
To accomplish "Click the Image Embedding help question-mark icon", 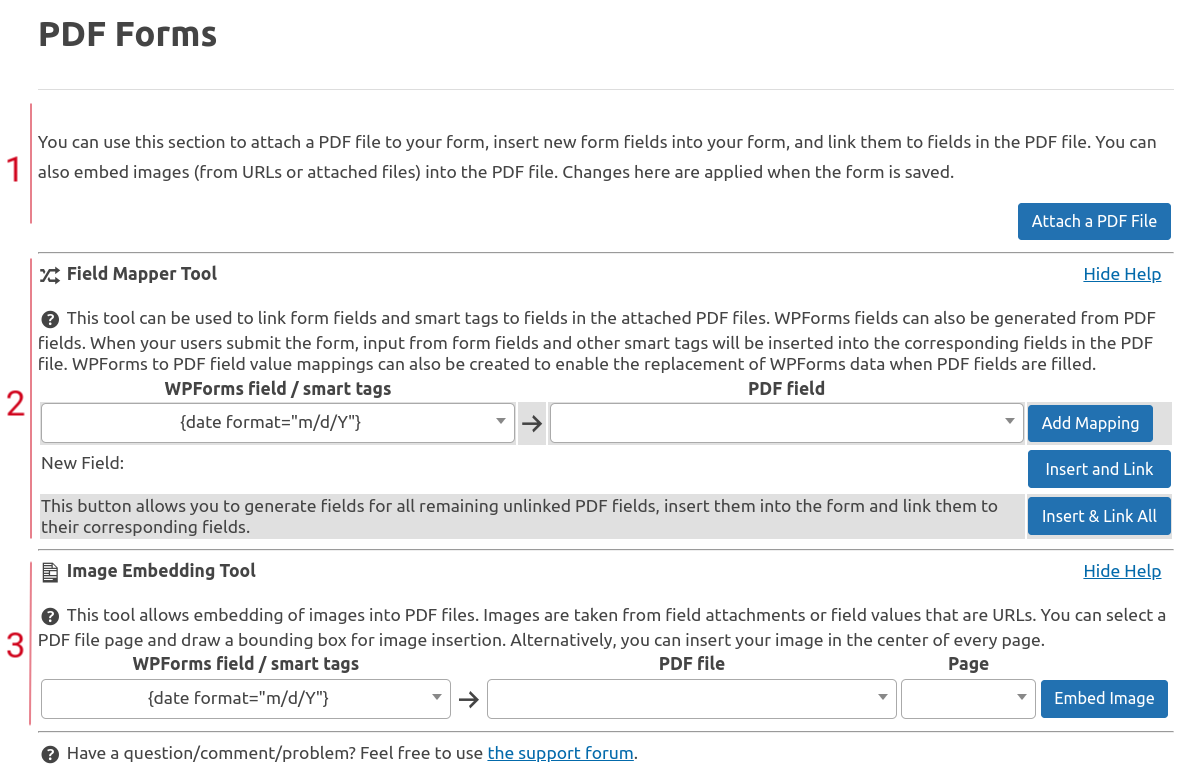I will point(50,616).
